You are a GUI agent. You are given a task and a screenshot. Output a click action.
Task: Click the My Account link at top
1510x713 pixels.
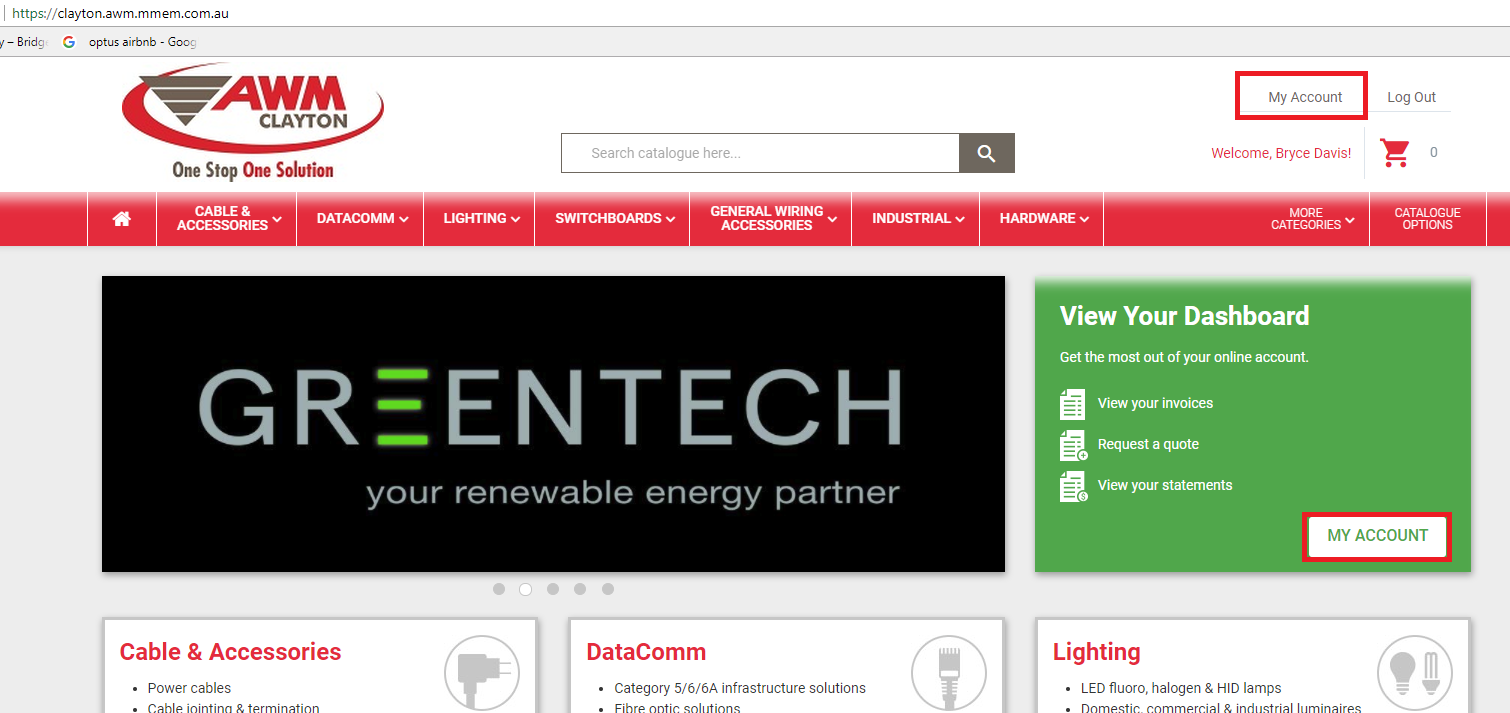coord(1305,97)
